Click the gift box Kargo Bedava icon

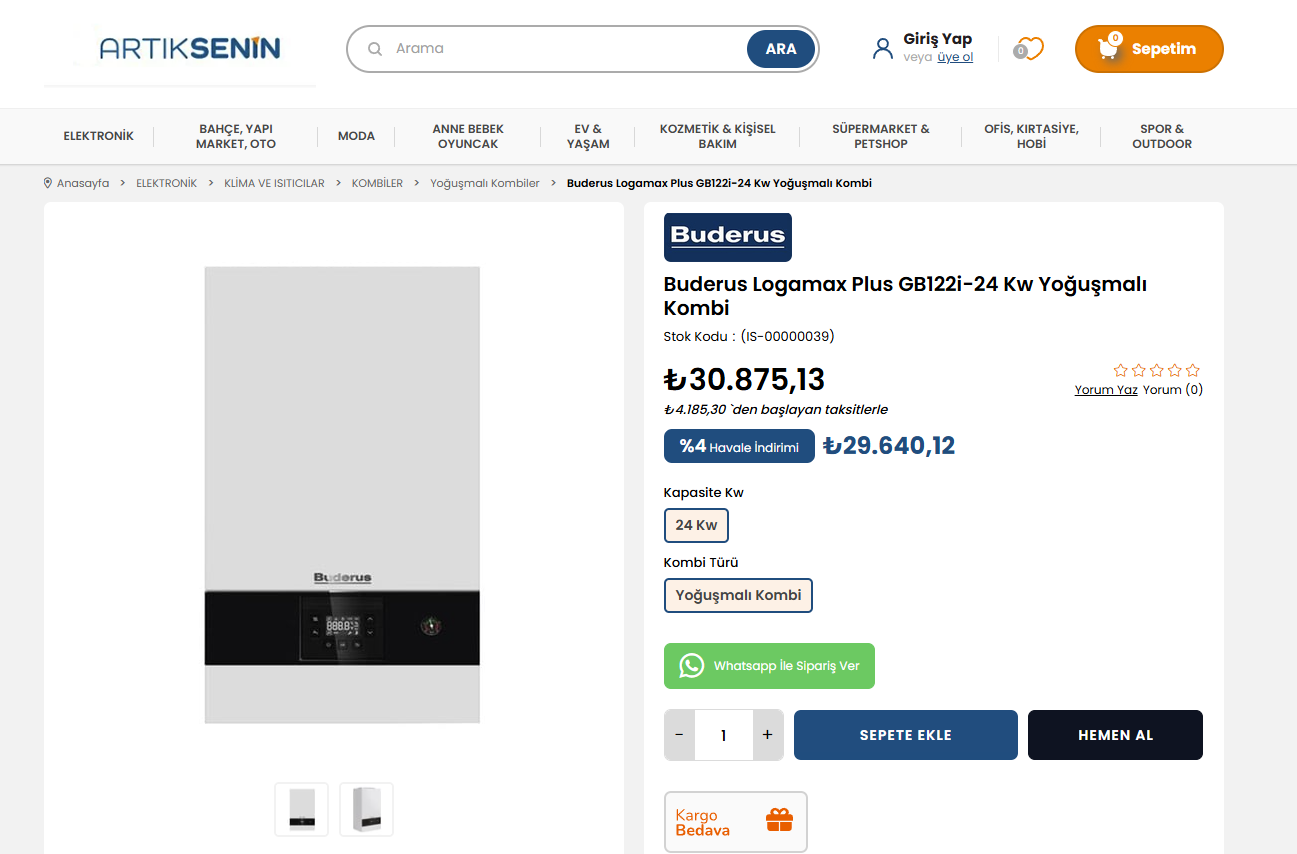[779, 821]
